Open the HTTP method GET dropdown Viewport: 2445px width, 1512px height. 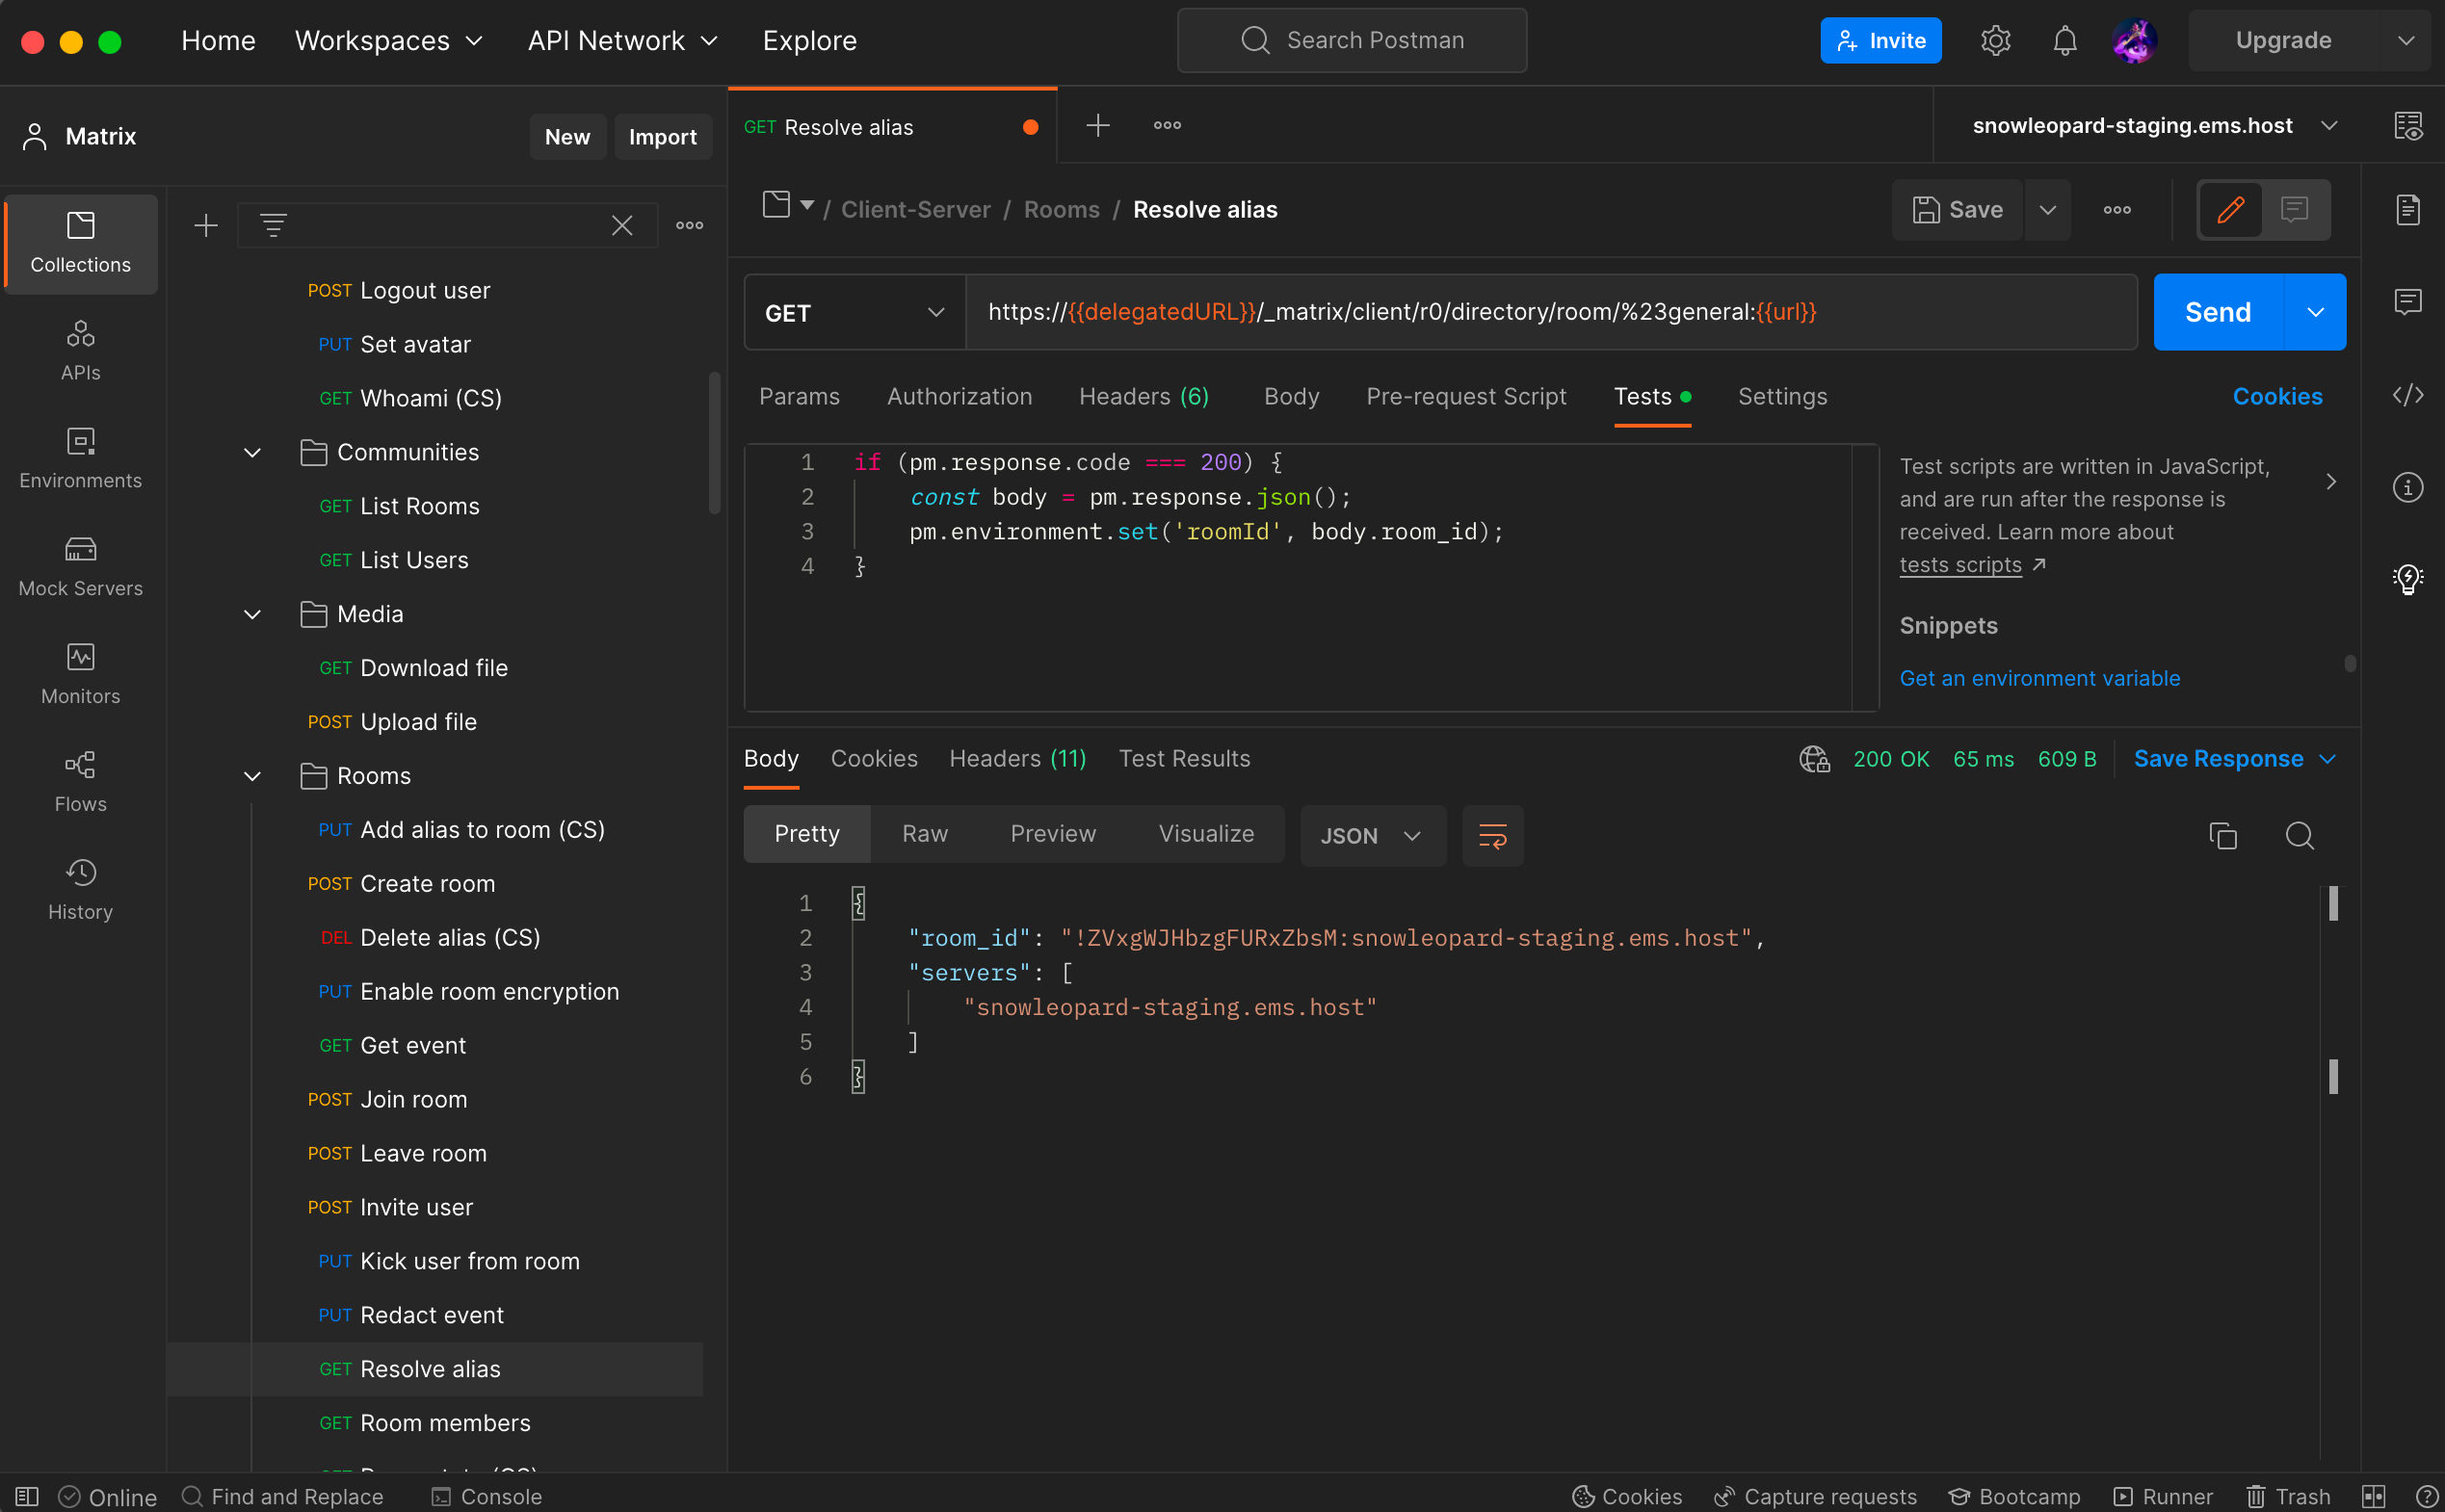tap(855, 312)
